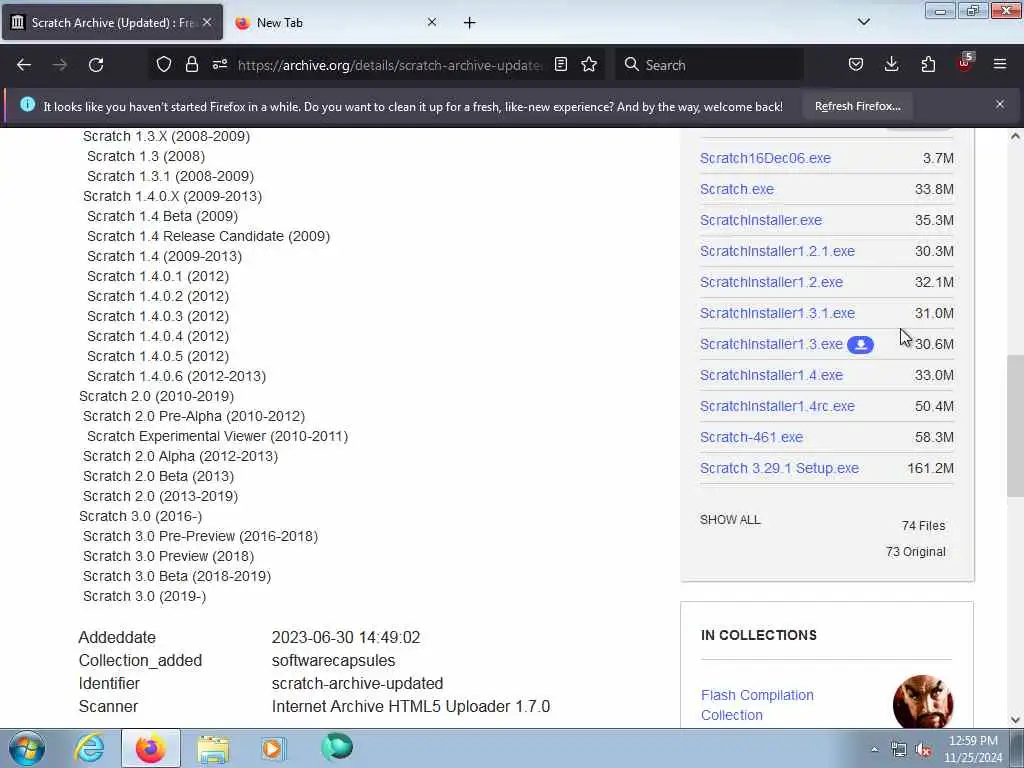The height and width of the screenshot is (768, 1024).
Task: Open the Windows Start button
Action: (x=27, y=748)
